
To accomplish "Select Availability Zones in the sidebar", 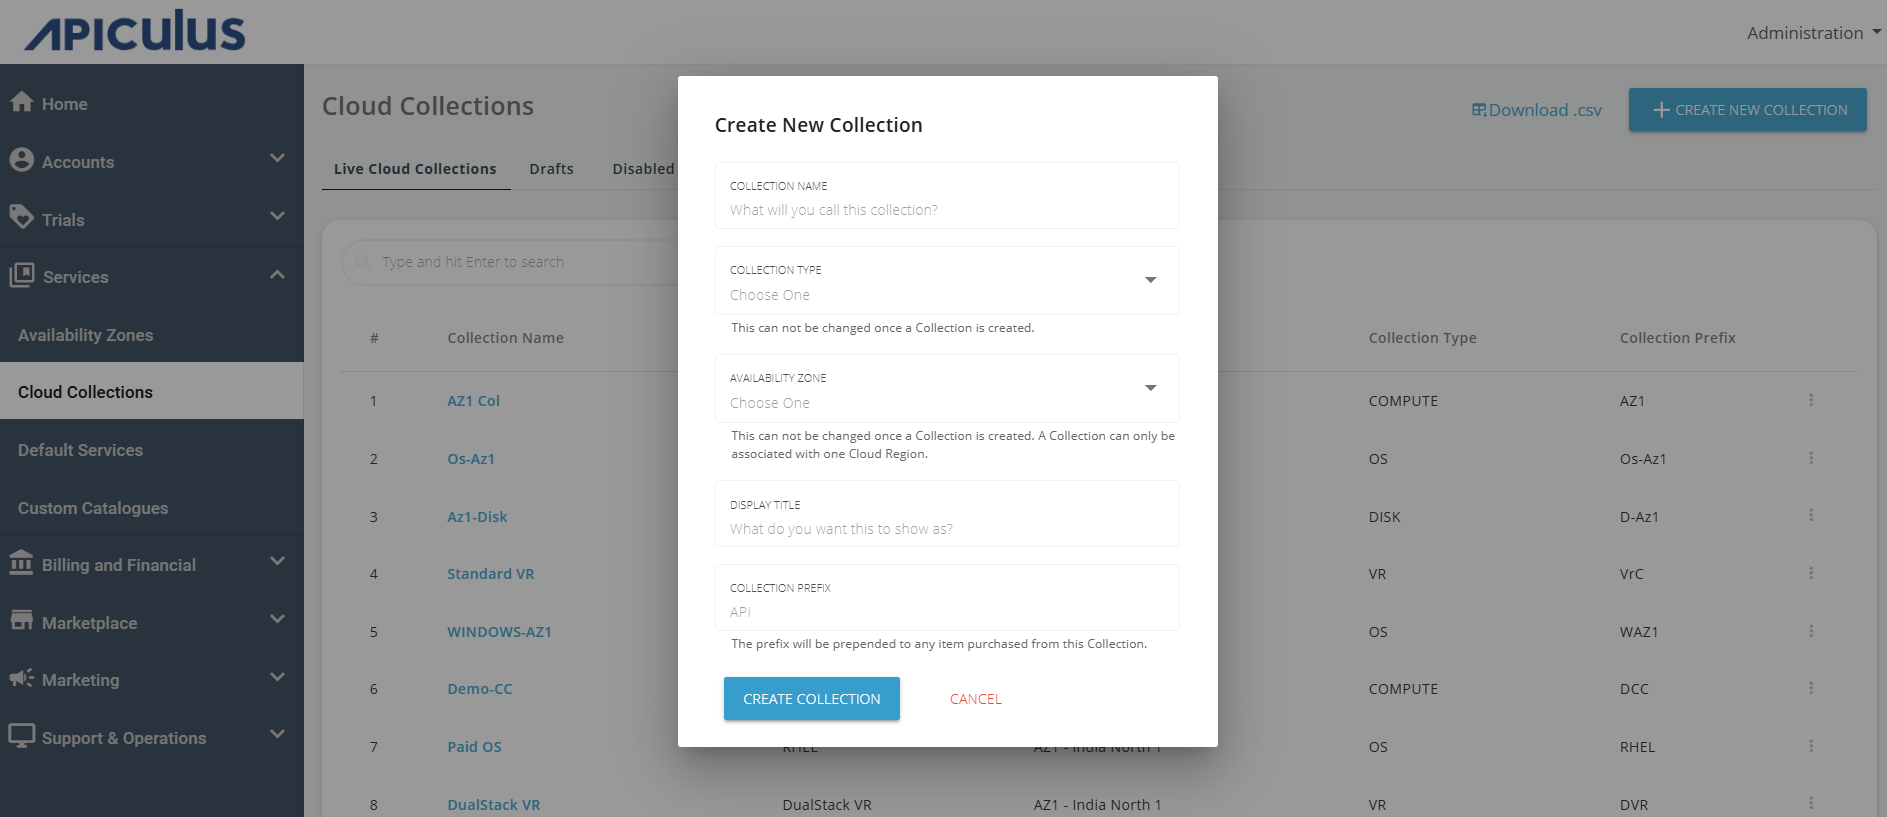I will coord(86,335).
